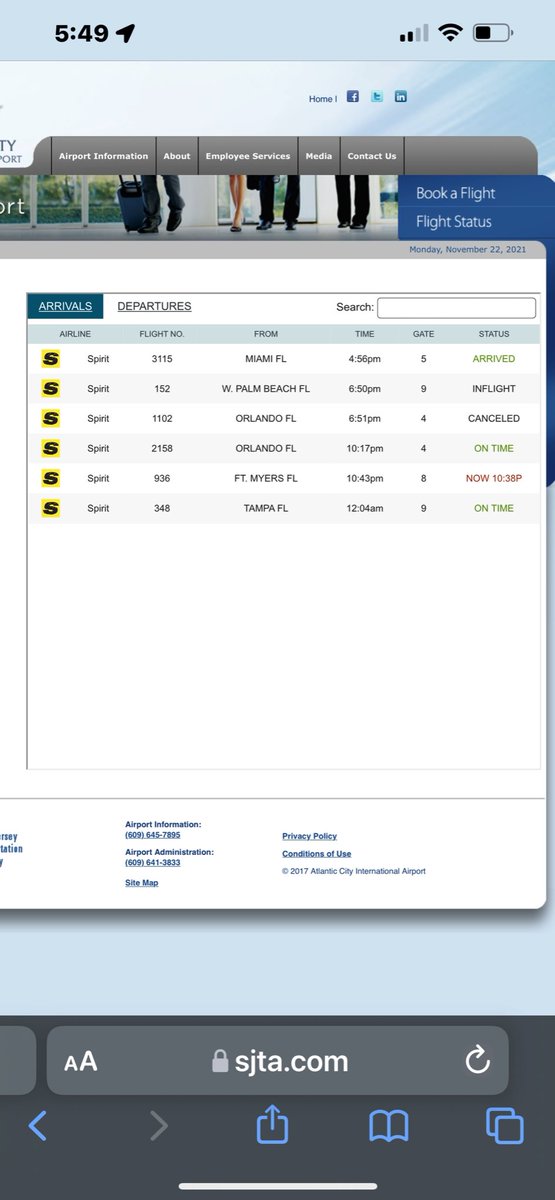Viewport: 555px width, 1200px height.
Task: Open the Employee Services menu
Action: pos(248,156)
